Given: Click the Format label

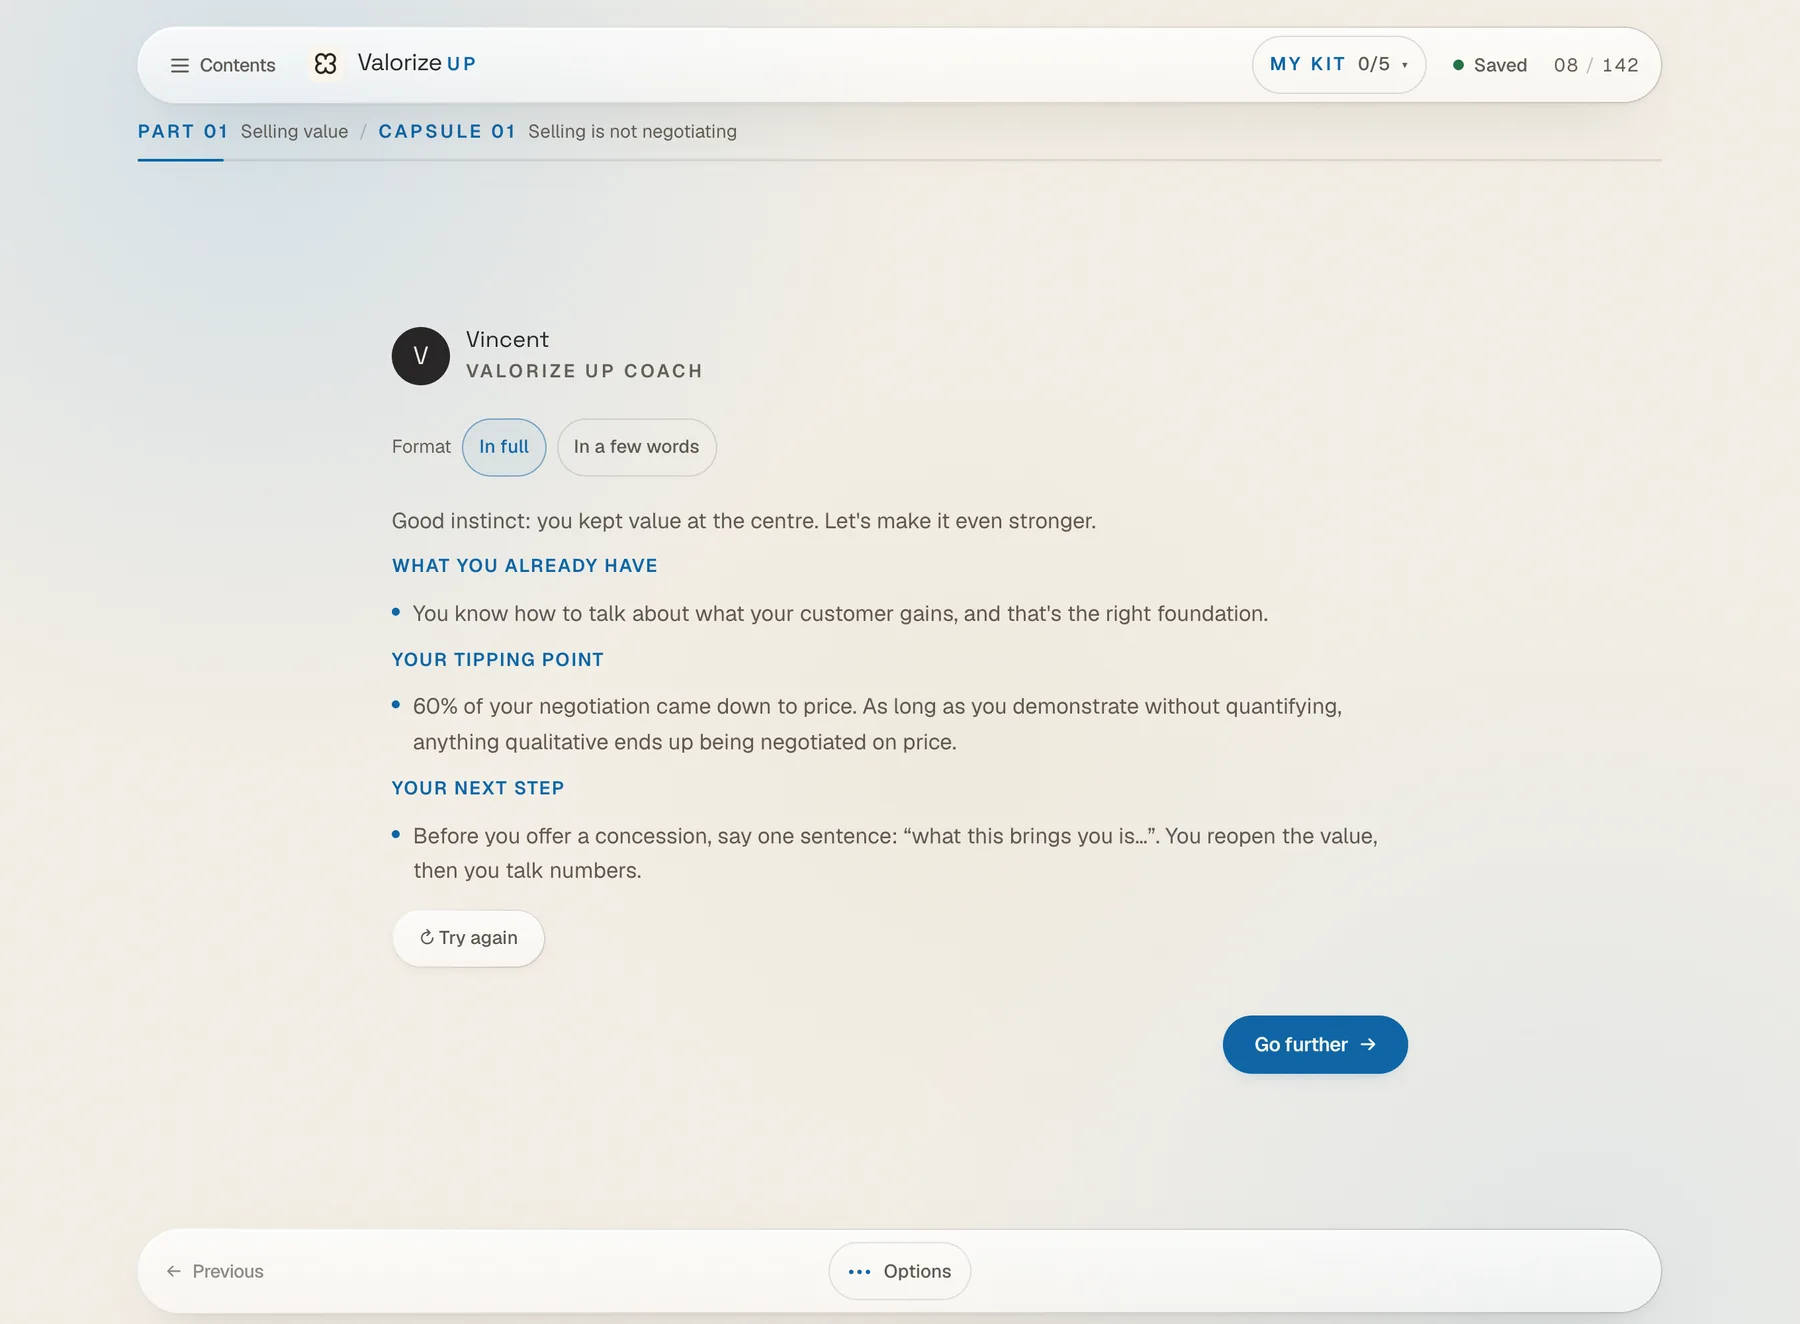Looking at the screenshot, I should tap(421, 447).
